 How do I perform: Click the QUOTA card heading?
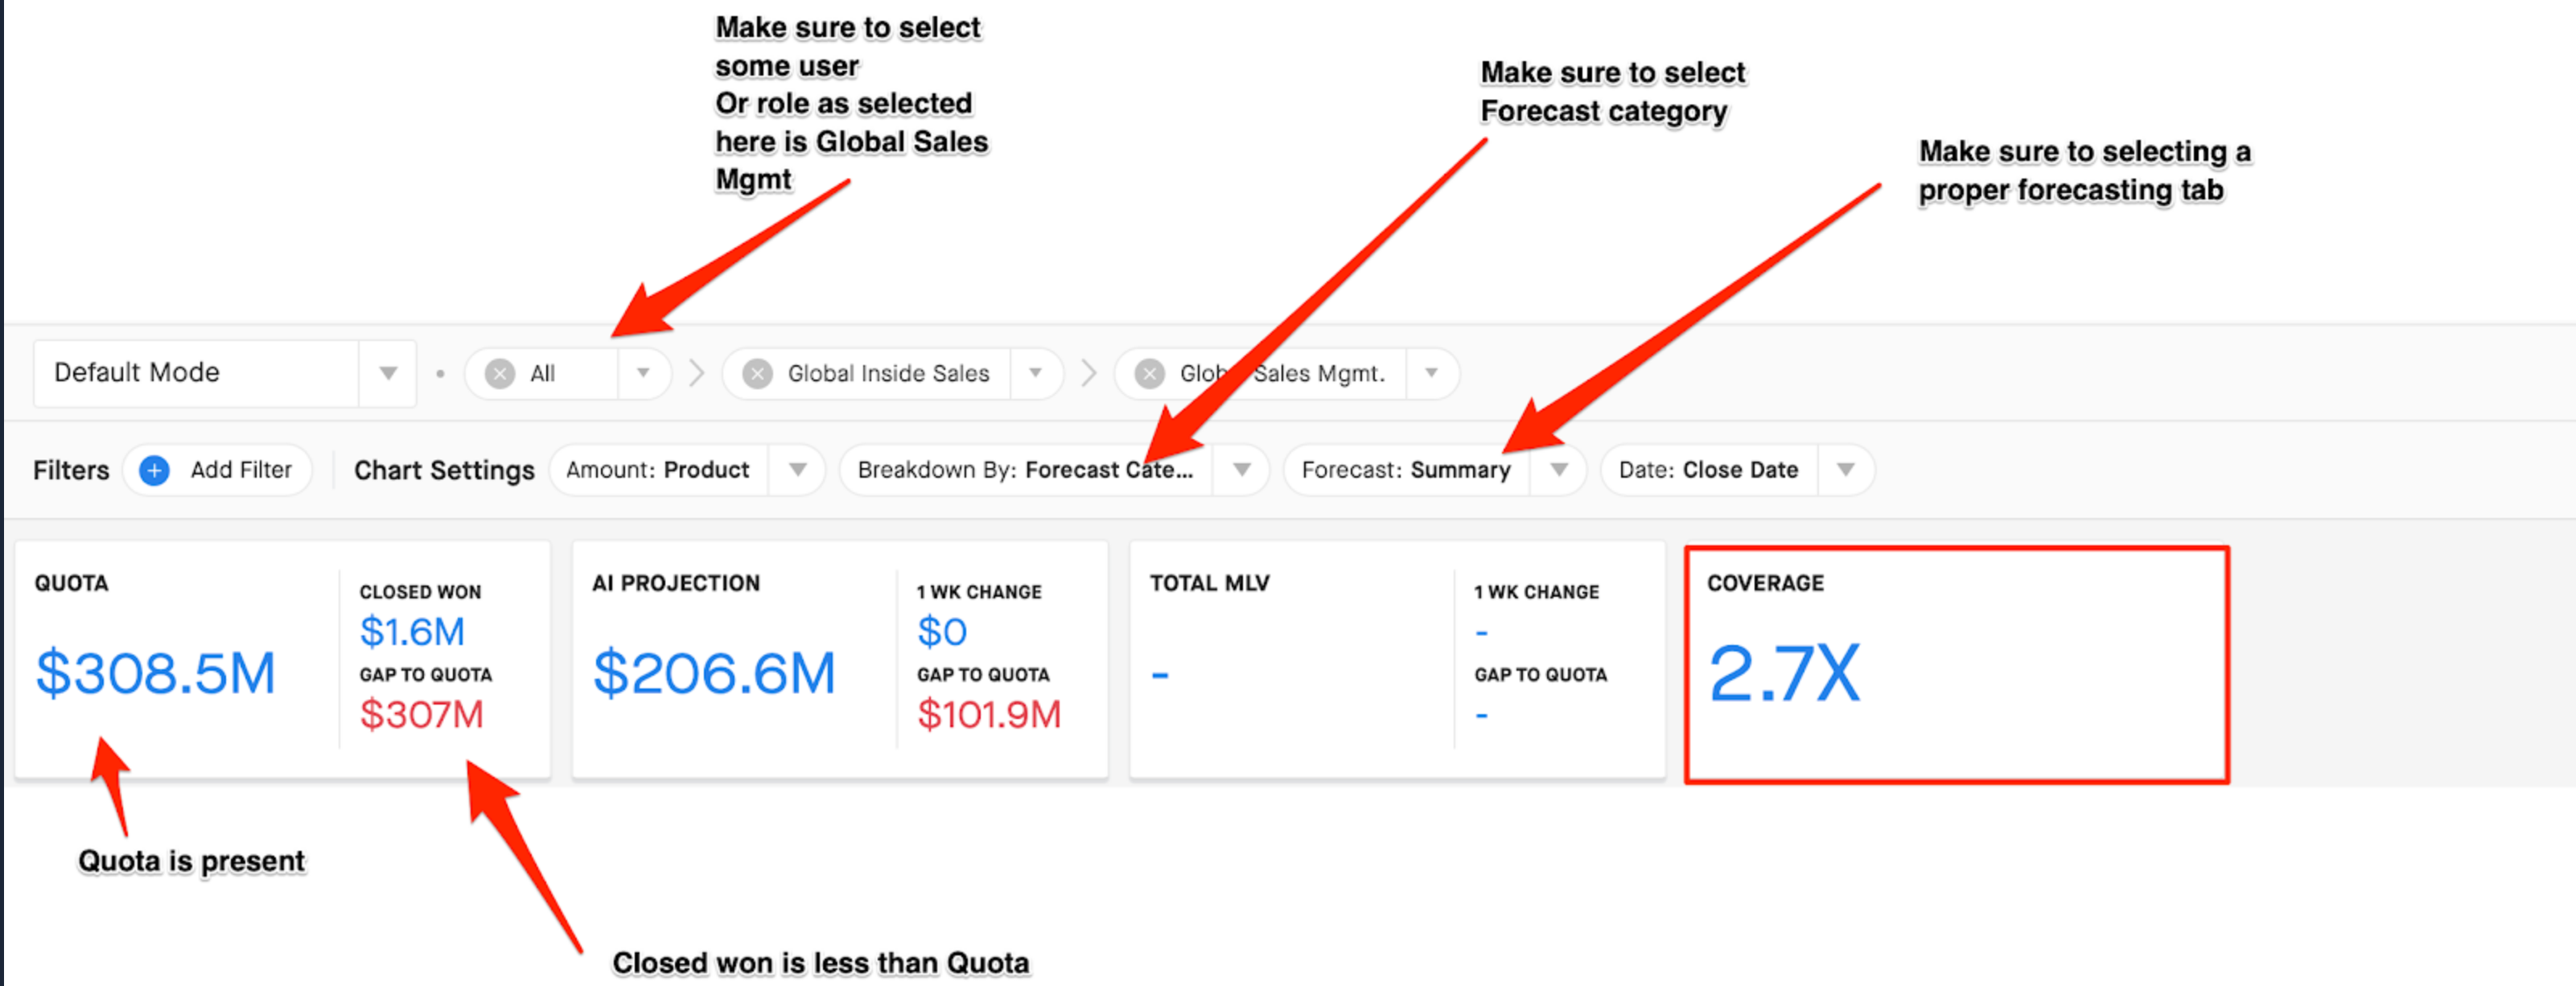pos(71,583)
